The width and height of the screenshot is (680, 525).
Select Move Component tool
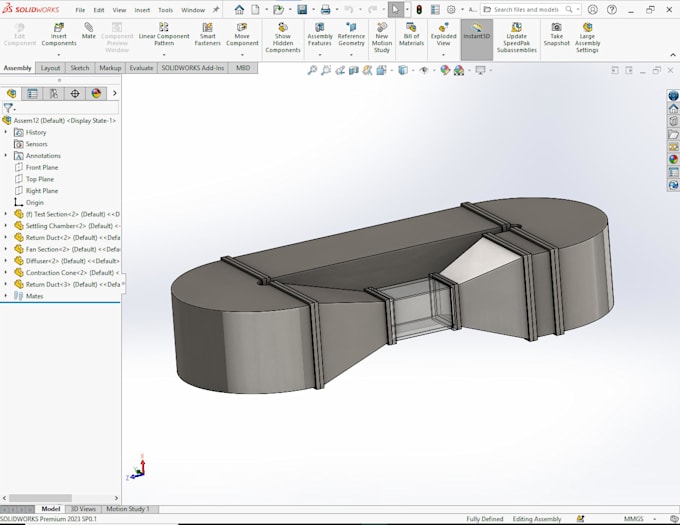[242, 35]
